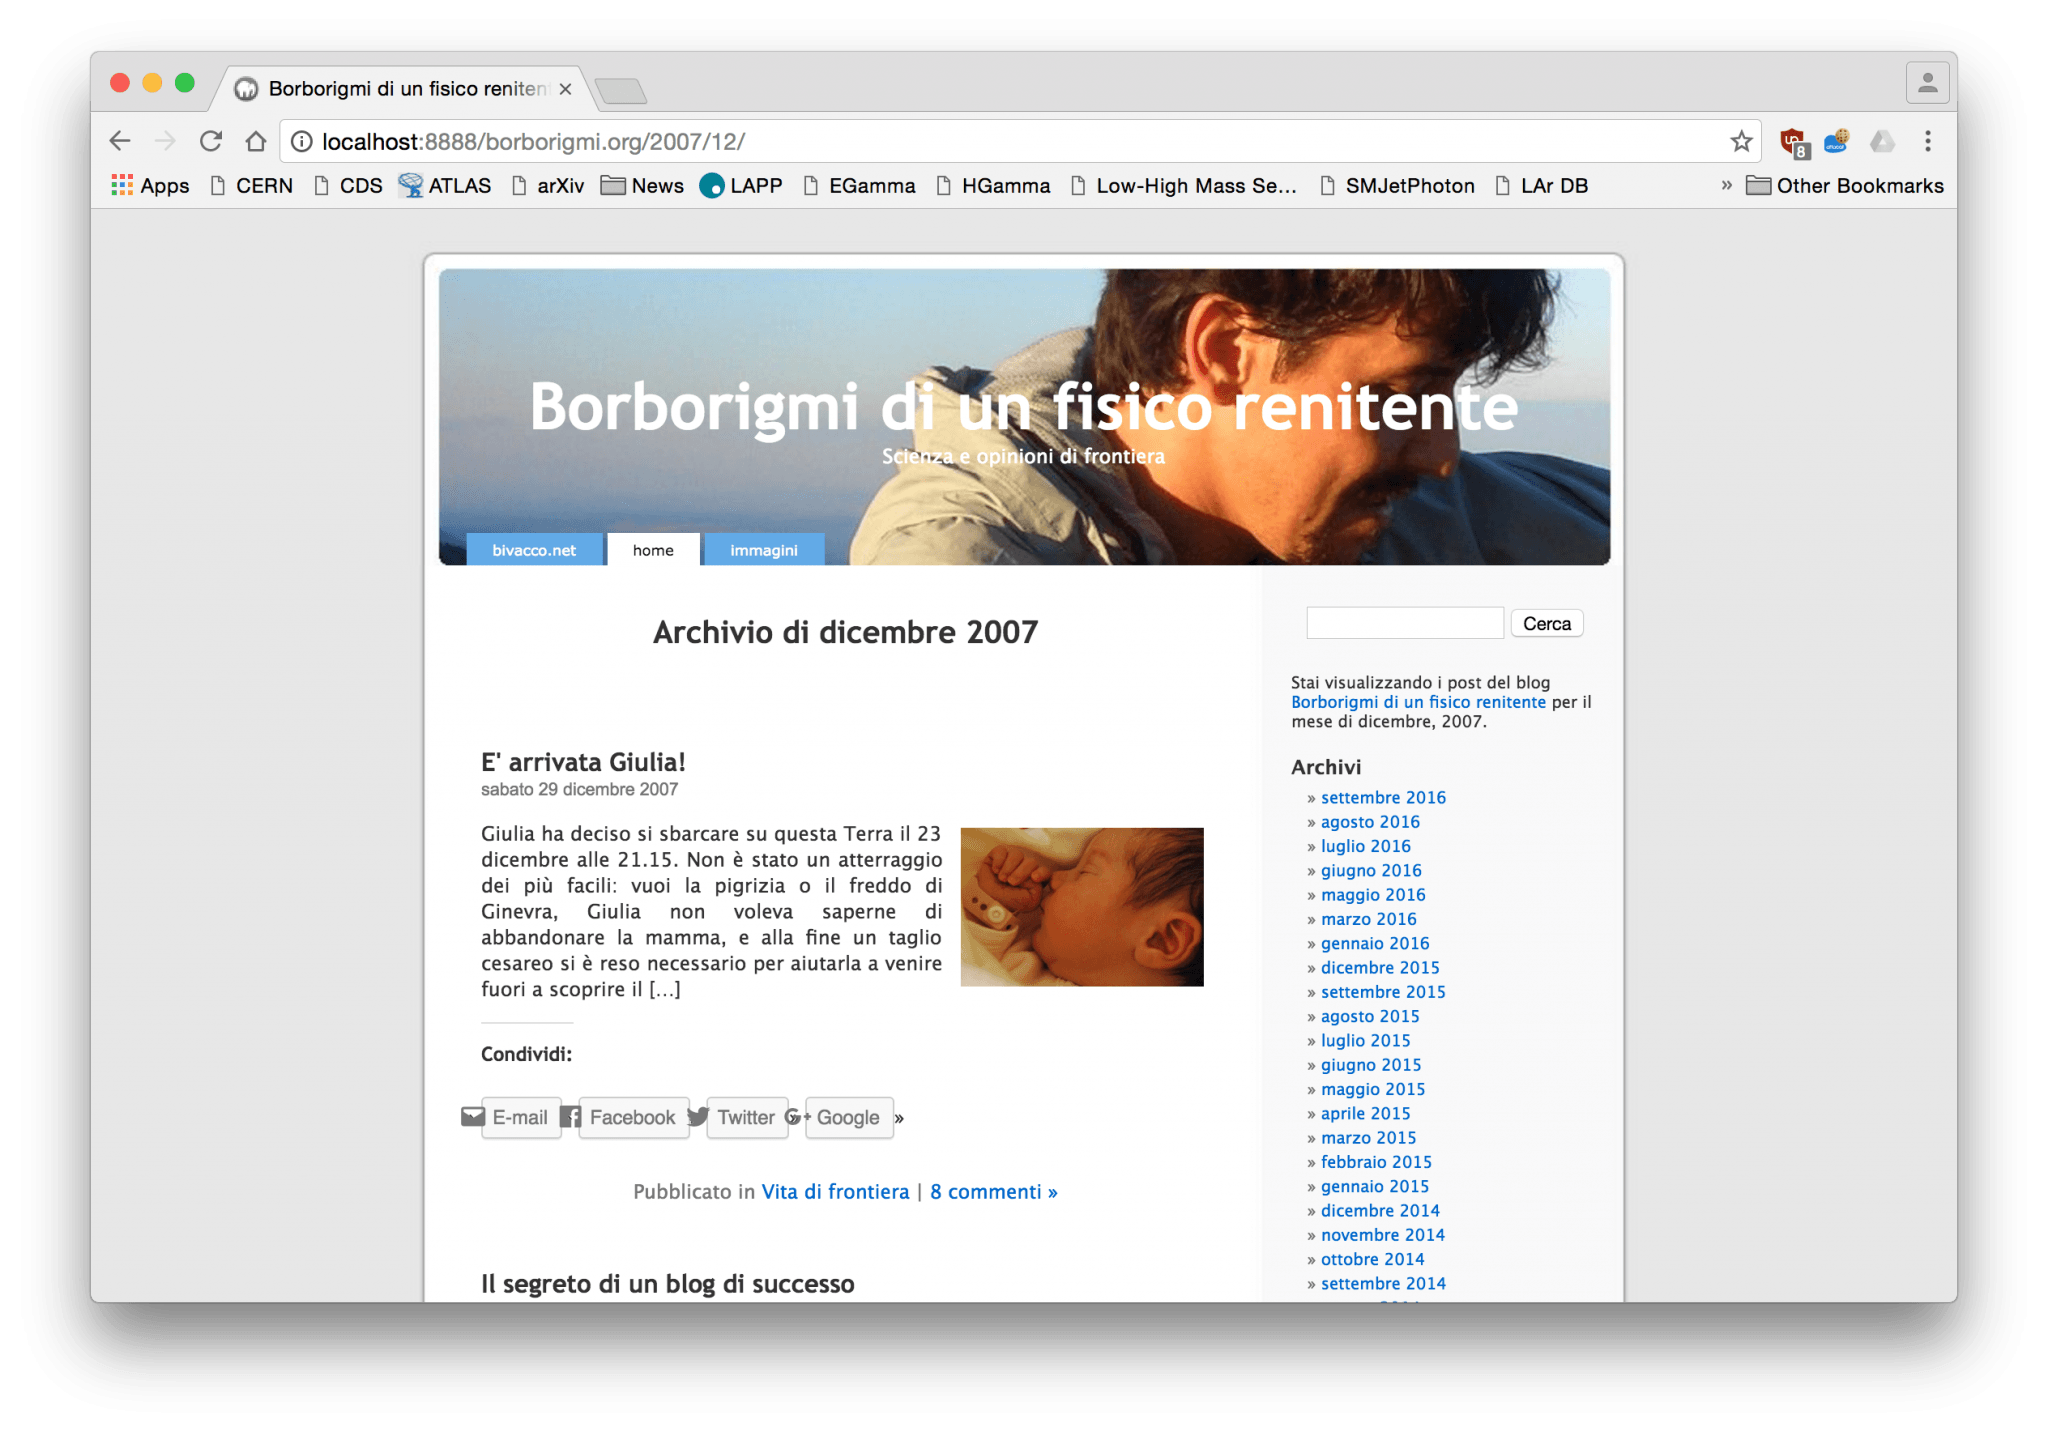Click the double arrow after Google share

tap(899, 1118)
